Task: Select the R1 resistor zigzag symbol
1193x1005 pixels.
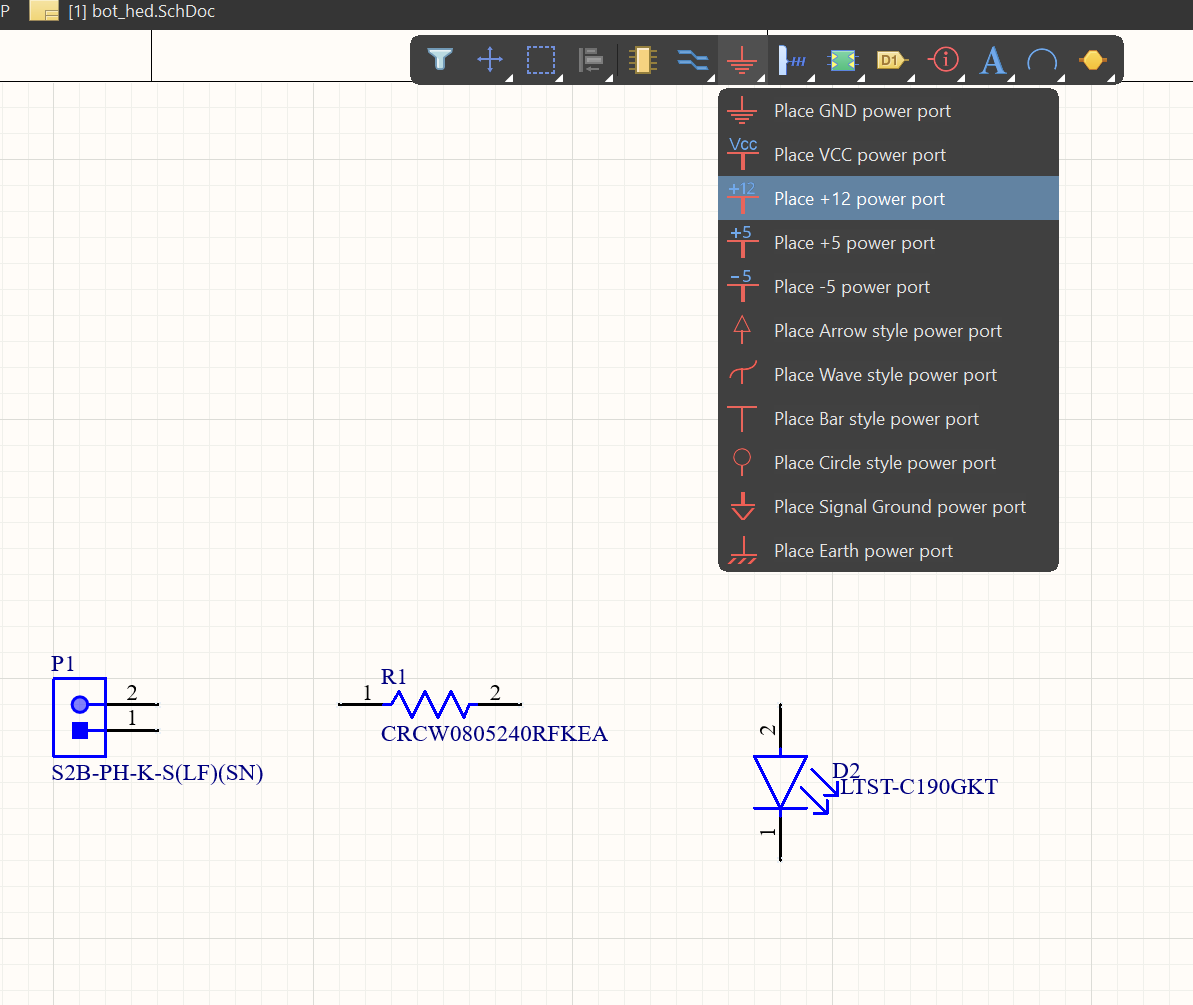Action: [x=430, y=704]
